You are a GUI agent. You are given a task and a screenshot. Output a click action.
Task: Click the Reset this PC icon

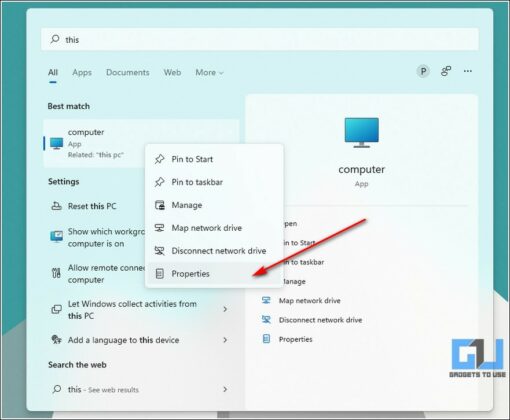pos(56,206)
